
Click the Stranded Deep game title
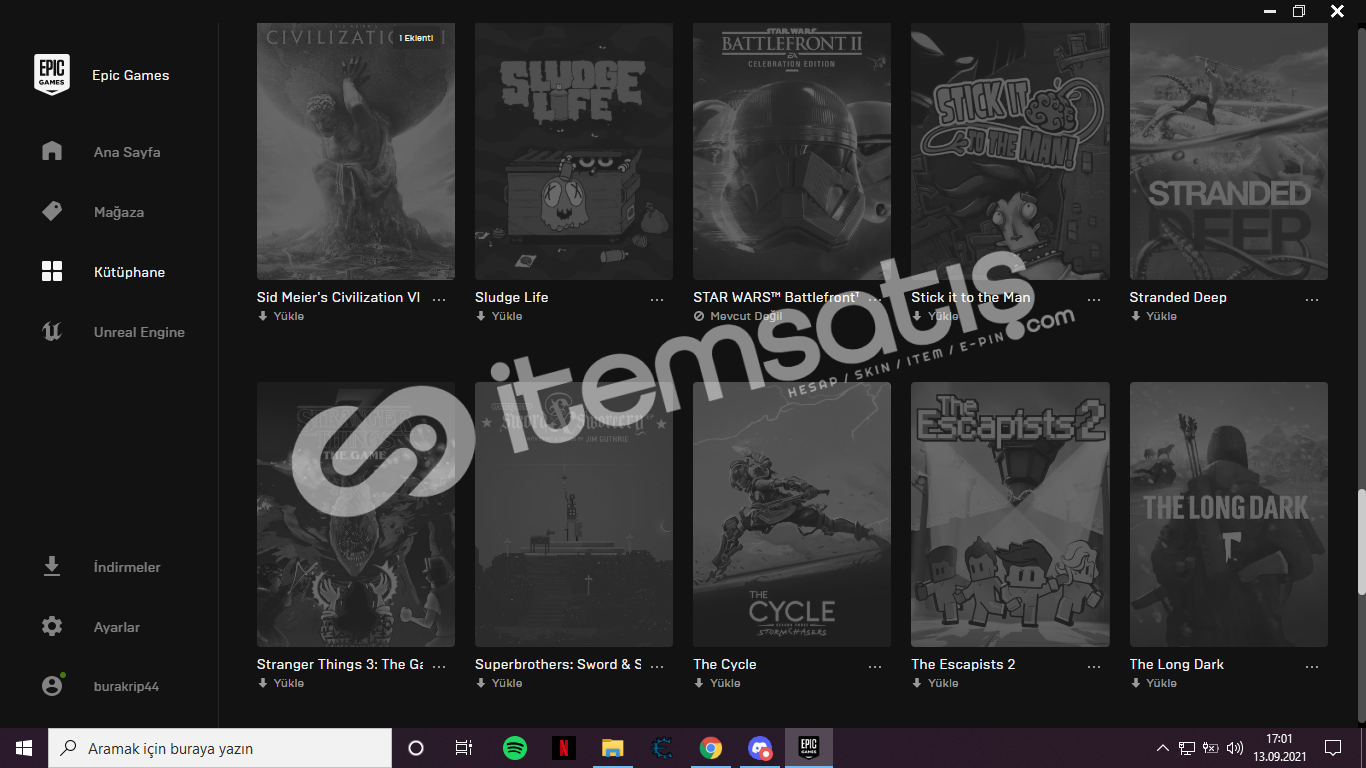click(x=1178, y=297)
